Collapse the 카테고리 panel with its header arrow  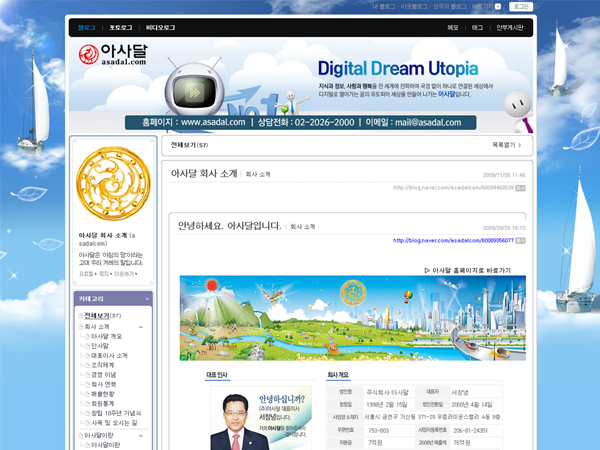pyautogui.click(x=147, y=299)
